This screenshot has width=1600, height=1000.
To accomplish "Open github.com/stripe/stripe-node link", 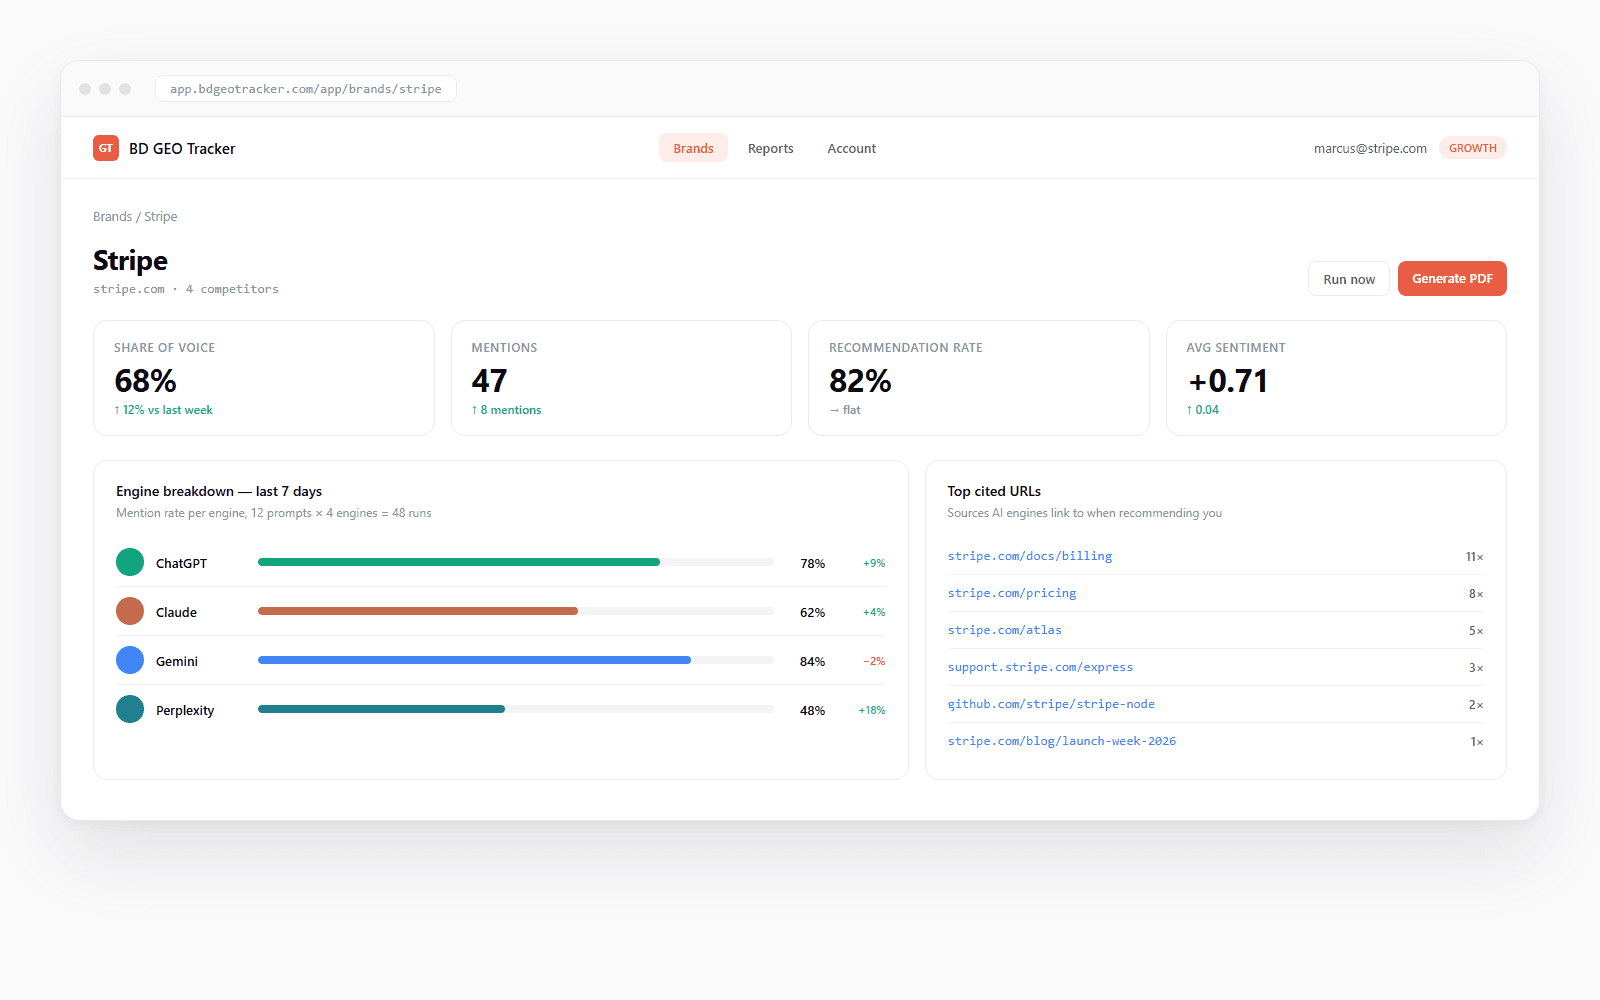I will [x=1051, y=704].
